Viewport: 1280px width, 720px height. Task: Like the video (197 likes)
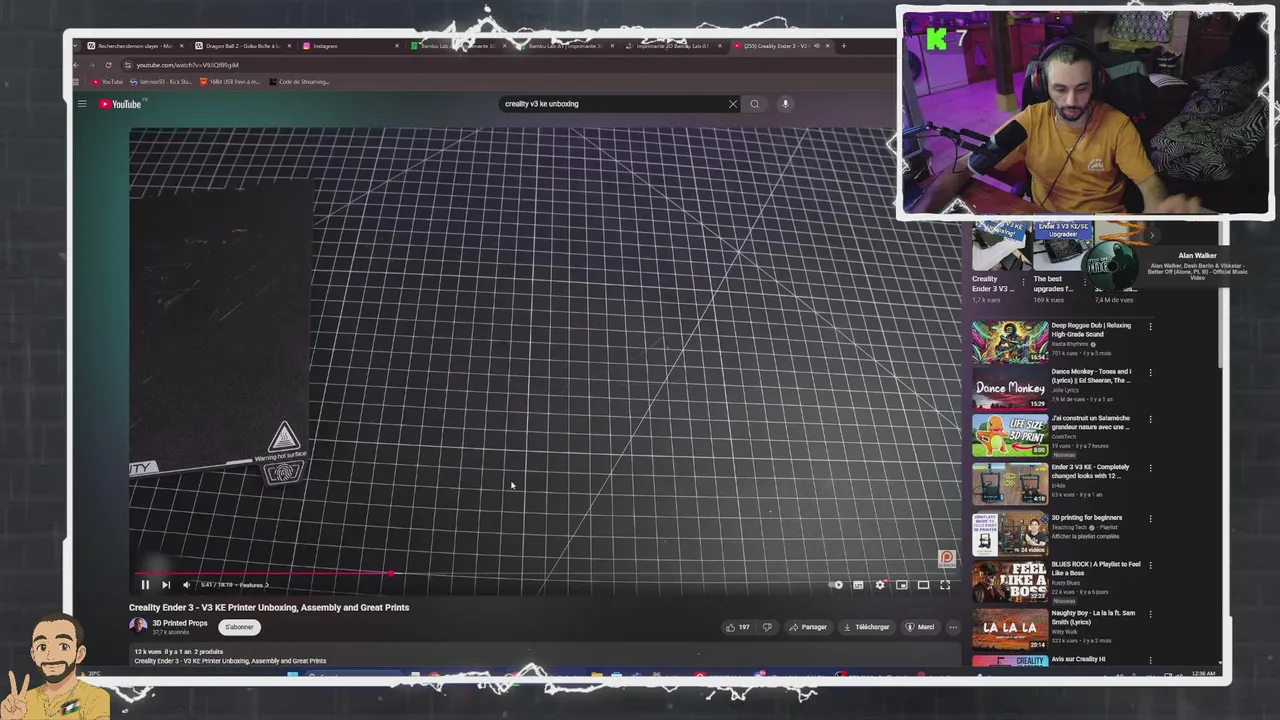coord(738,627)
